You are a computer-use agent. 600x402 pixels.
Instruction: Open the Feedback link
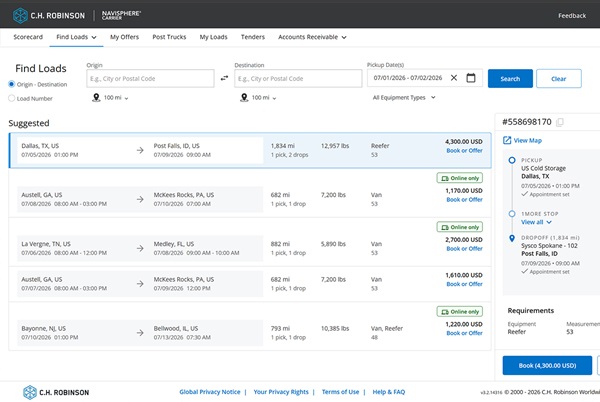pyautogui.click(x=572, y=16)
